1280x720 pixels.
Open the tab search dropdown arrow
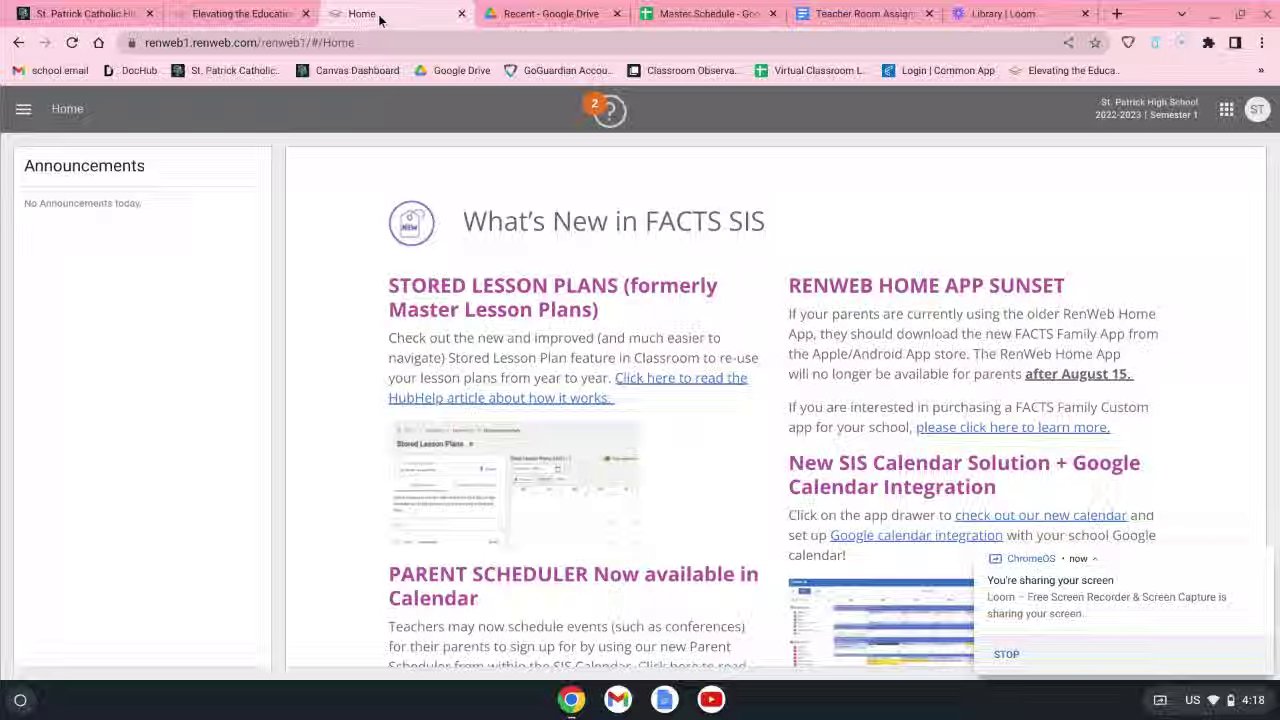point(1182,14)
